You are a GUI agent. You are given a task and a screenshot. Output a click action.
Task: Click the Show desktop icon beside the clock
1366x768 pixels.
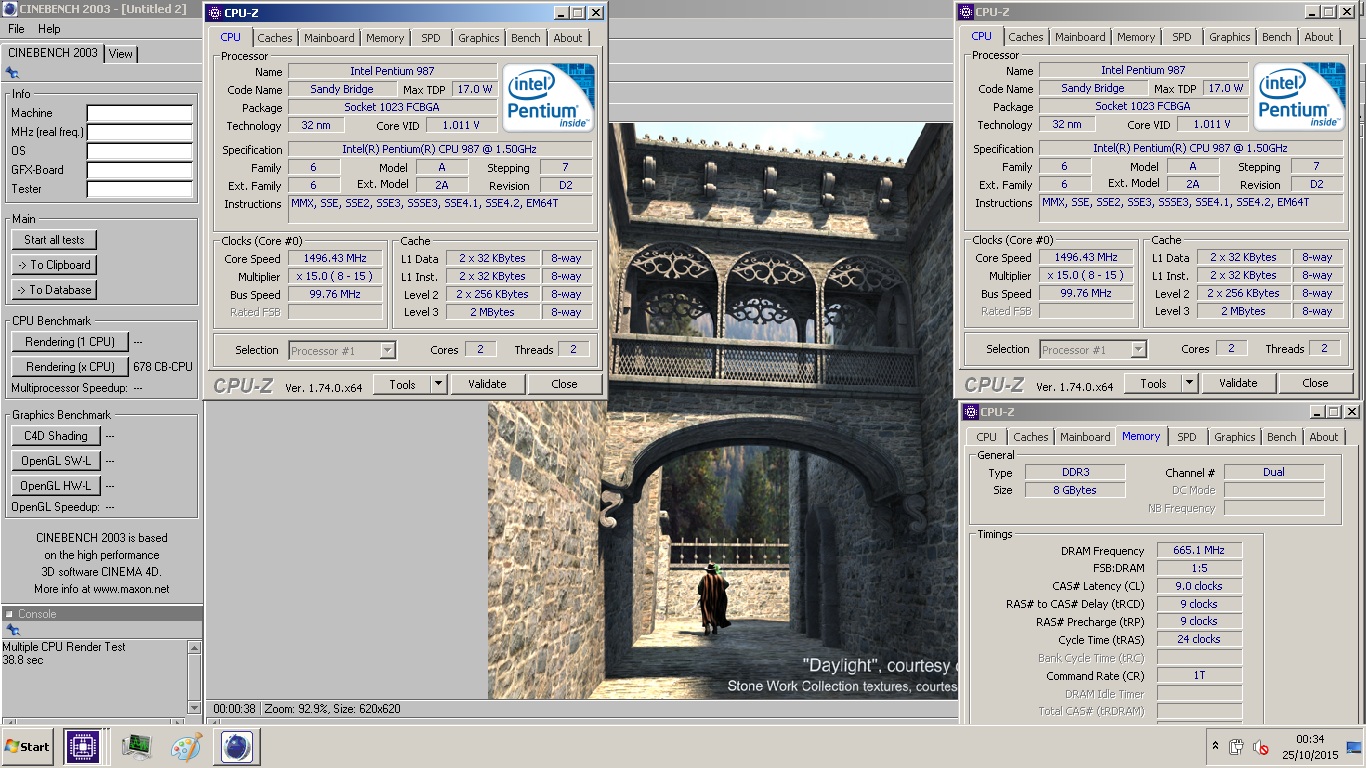pyautogui.click(x=1354, y=747)
